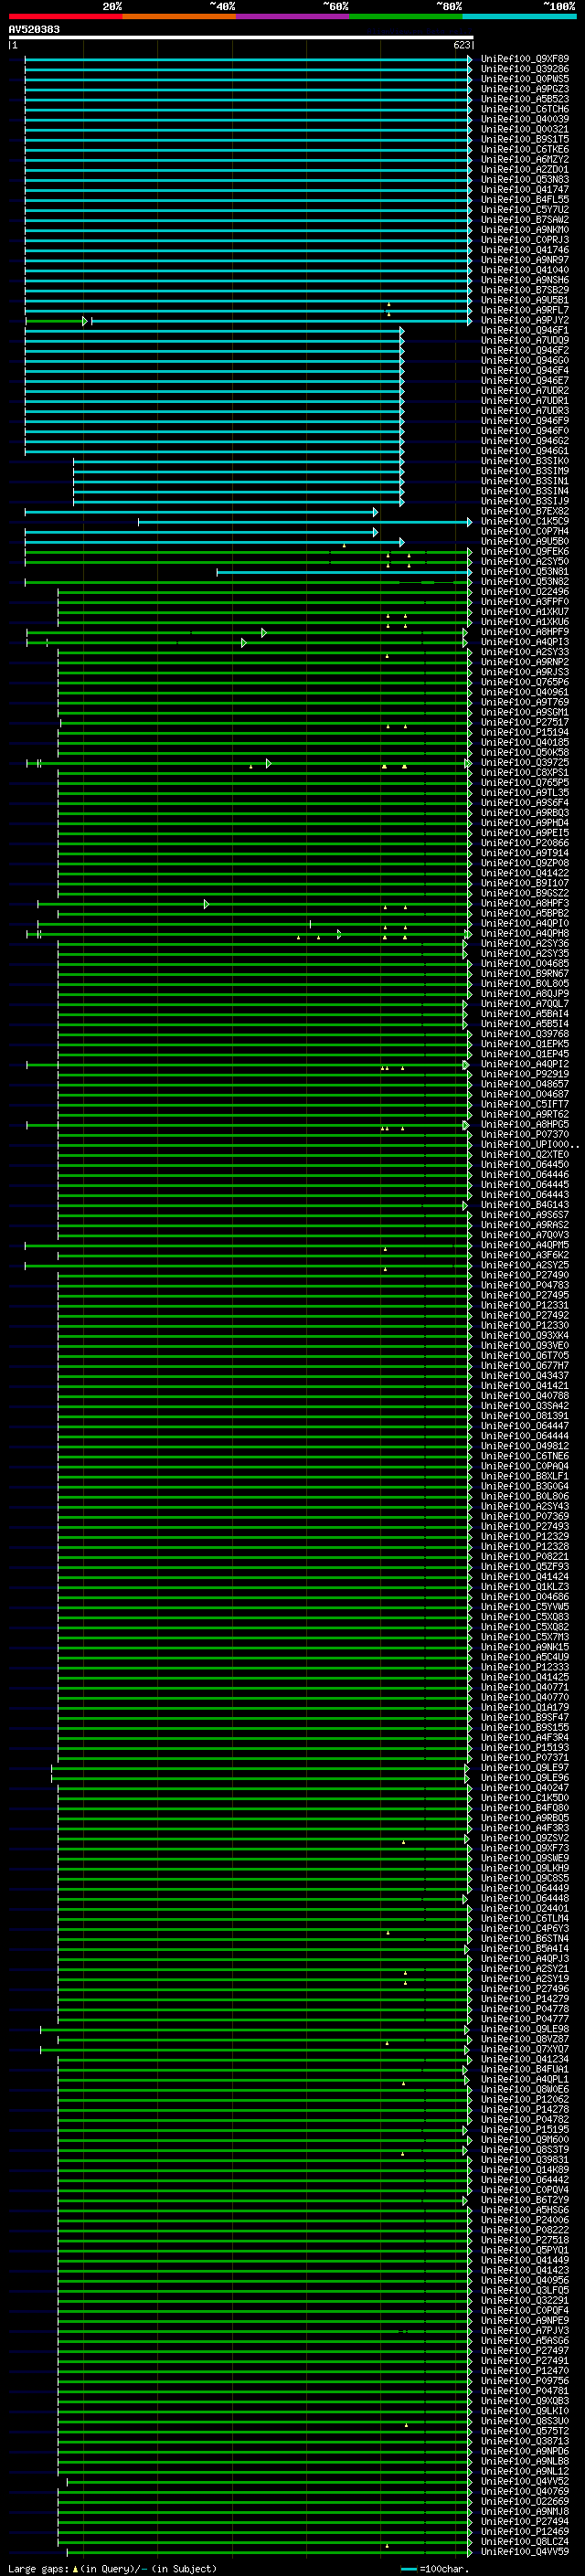This screenshot has width=585, height=2576.
Task: Select hit UniRef100_Q41422
Action: [x=525, y=873]
